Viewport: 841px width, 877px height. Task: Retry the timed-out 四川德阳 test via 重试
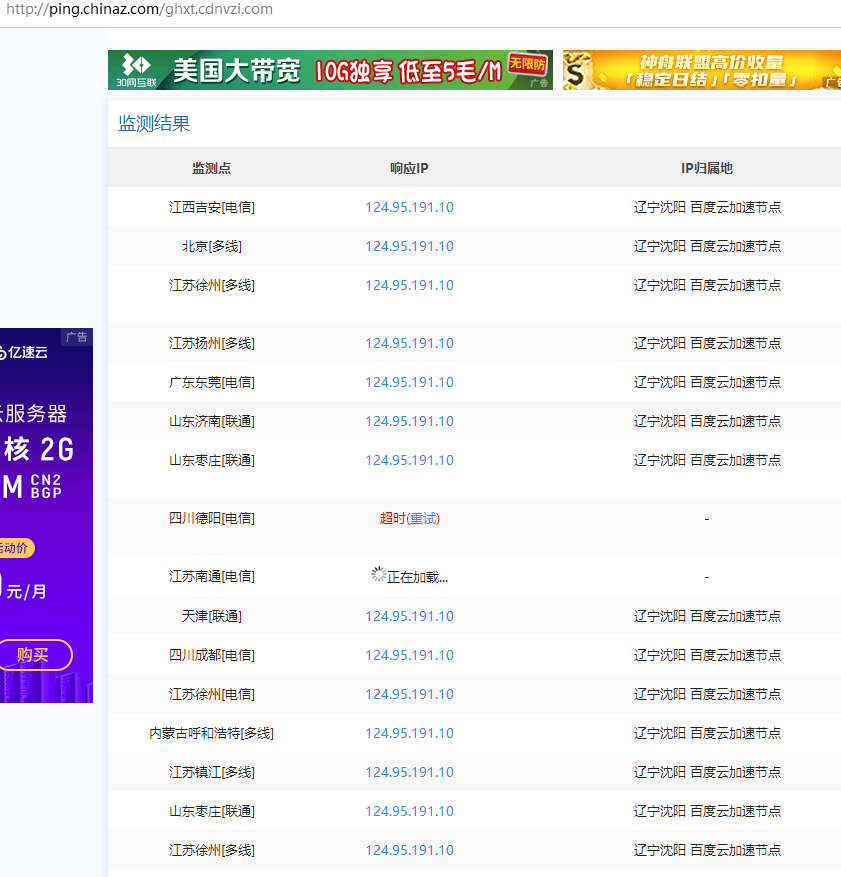pyautogui.click(x=424, y=518)
